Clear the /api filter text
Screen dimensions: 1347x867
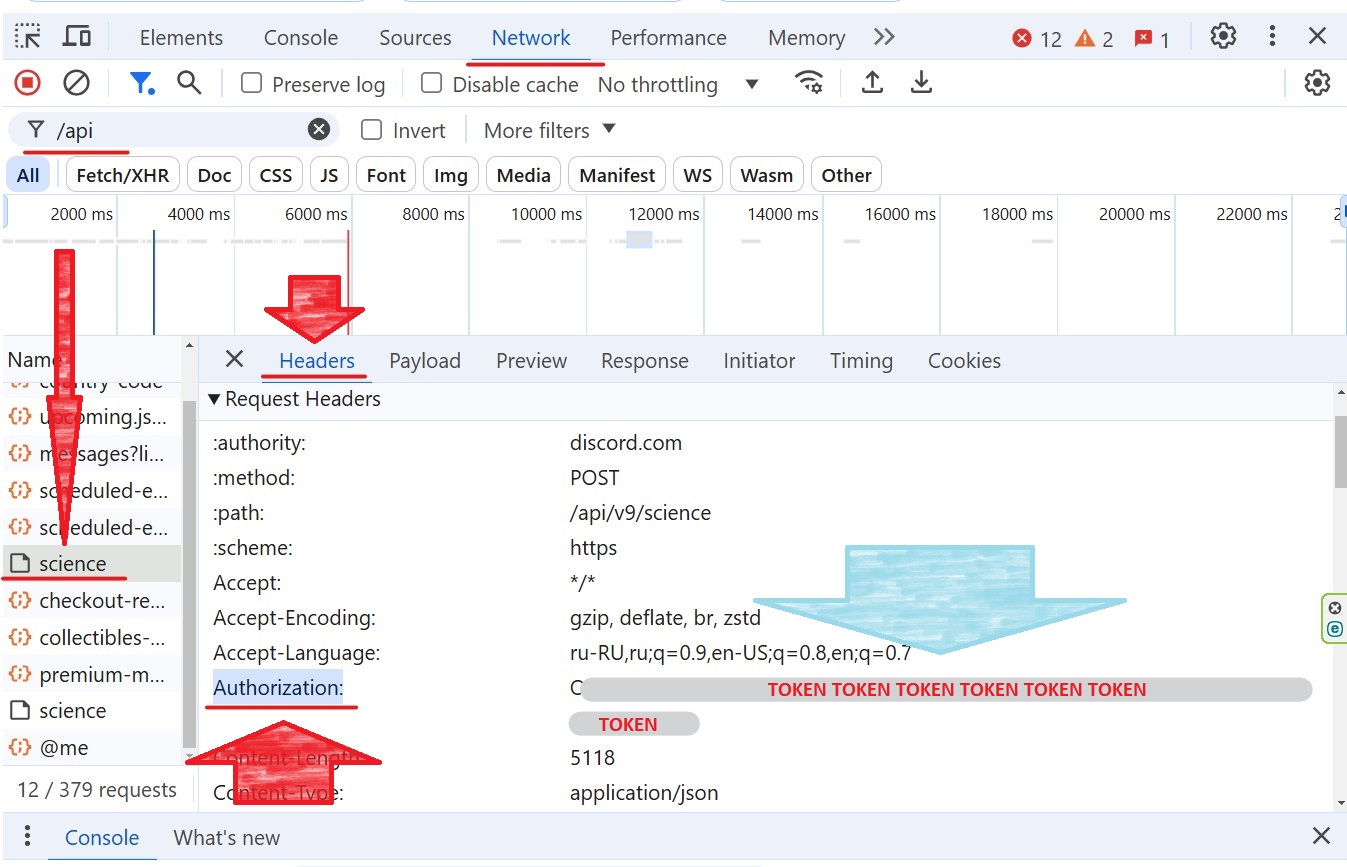coord(319,129)
